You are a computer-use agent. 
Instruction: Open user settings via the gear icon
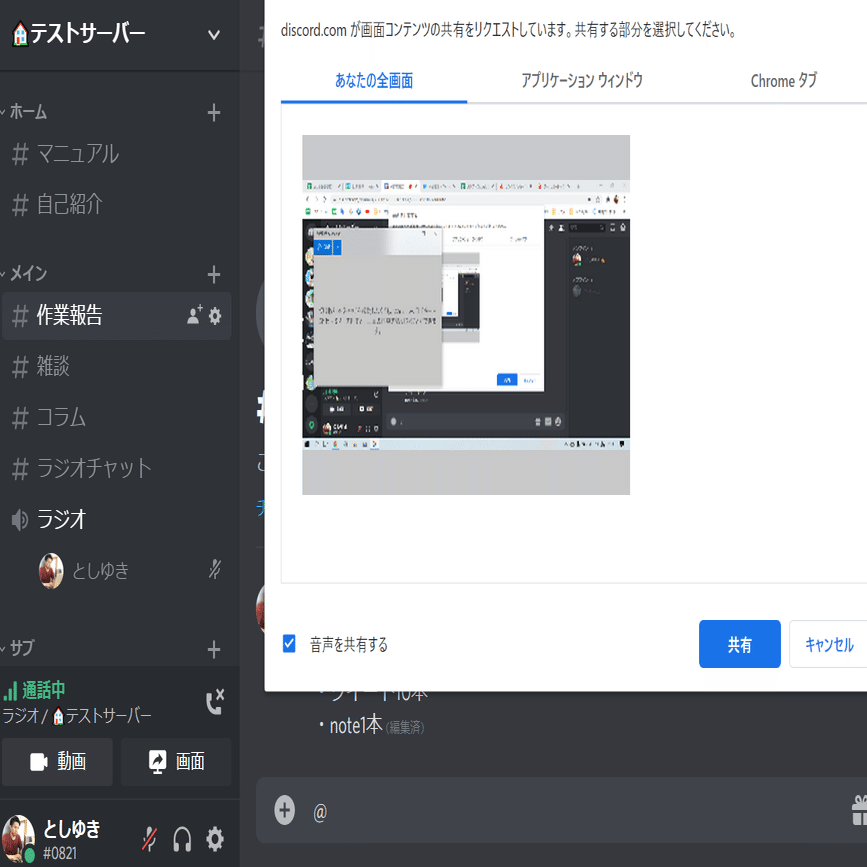click(213, 838)
